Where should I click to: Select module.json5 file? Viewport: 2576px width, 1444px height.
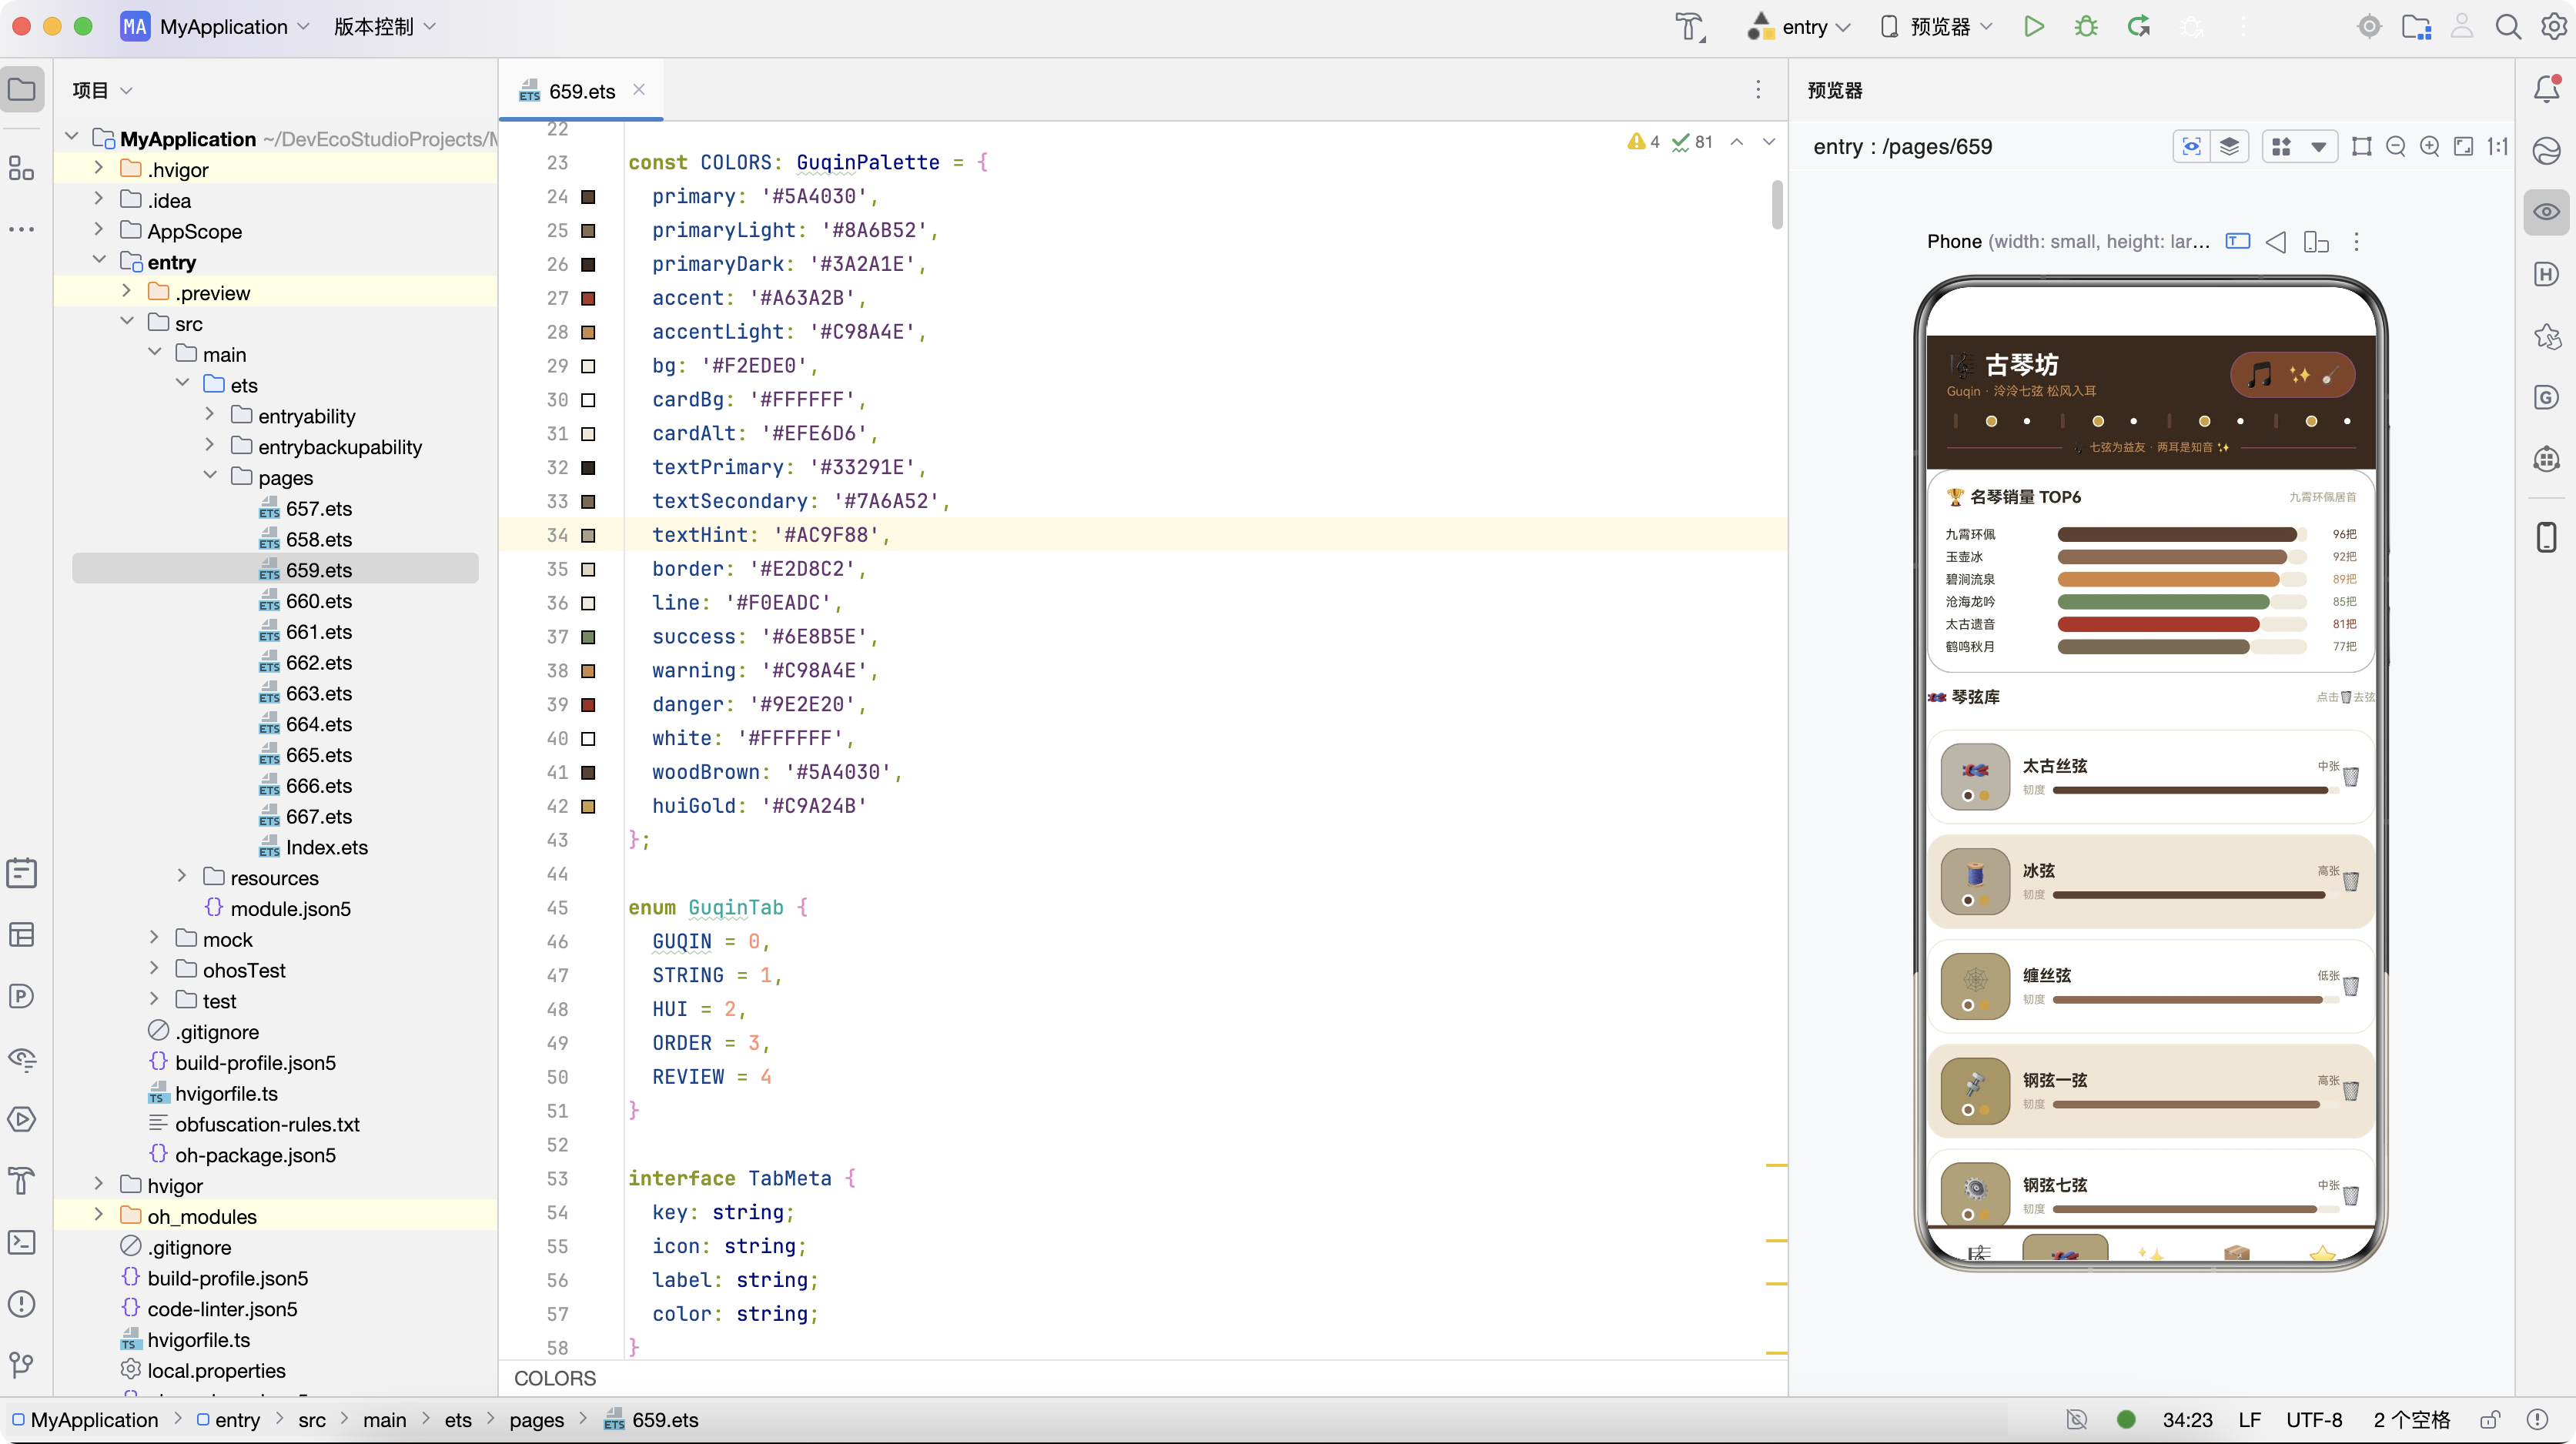278,908
